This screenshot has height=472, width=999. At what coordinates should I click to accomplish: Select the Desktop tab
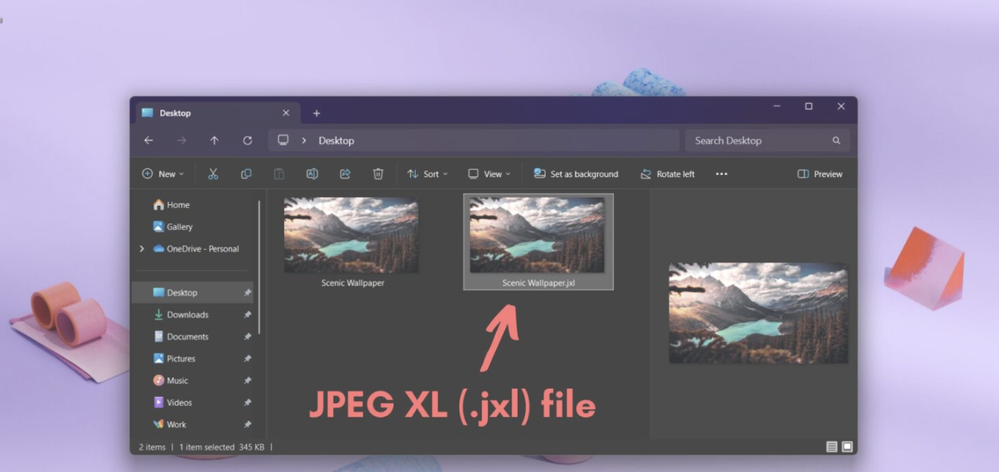tap(217, 113)
